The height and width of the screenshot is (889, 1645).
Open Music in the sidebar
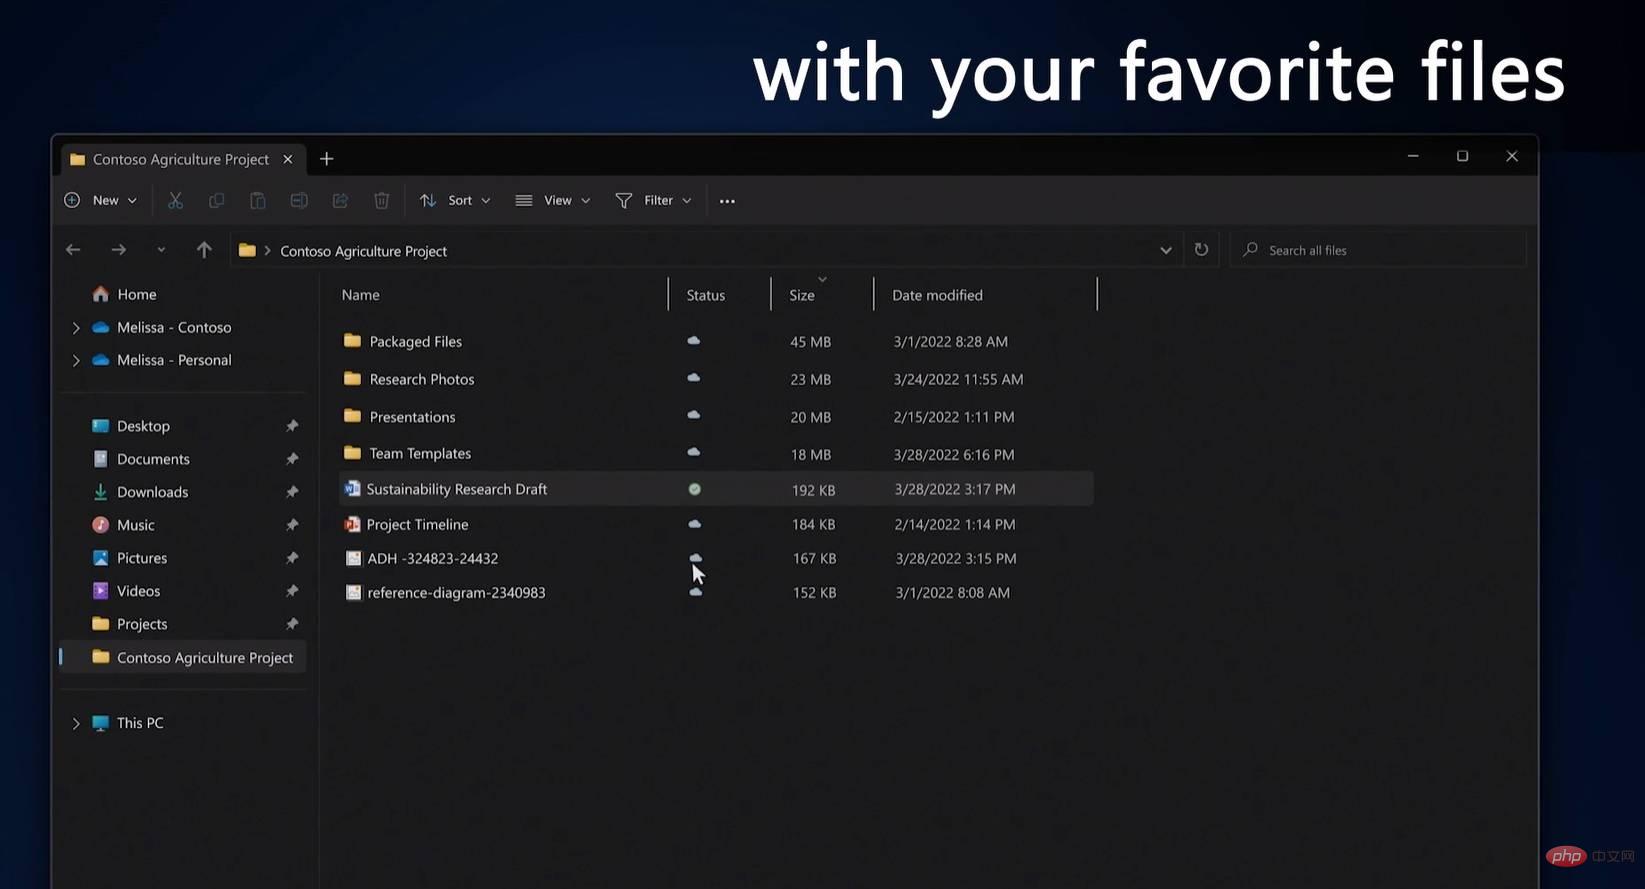(x=136, y=525)
